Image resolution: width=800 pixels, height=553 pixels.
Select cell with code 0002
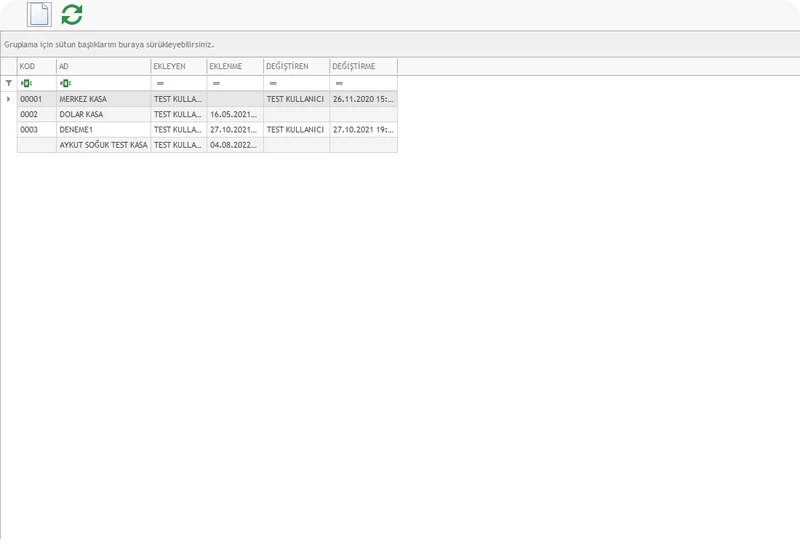(37, 114)
